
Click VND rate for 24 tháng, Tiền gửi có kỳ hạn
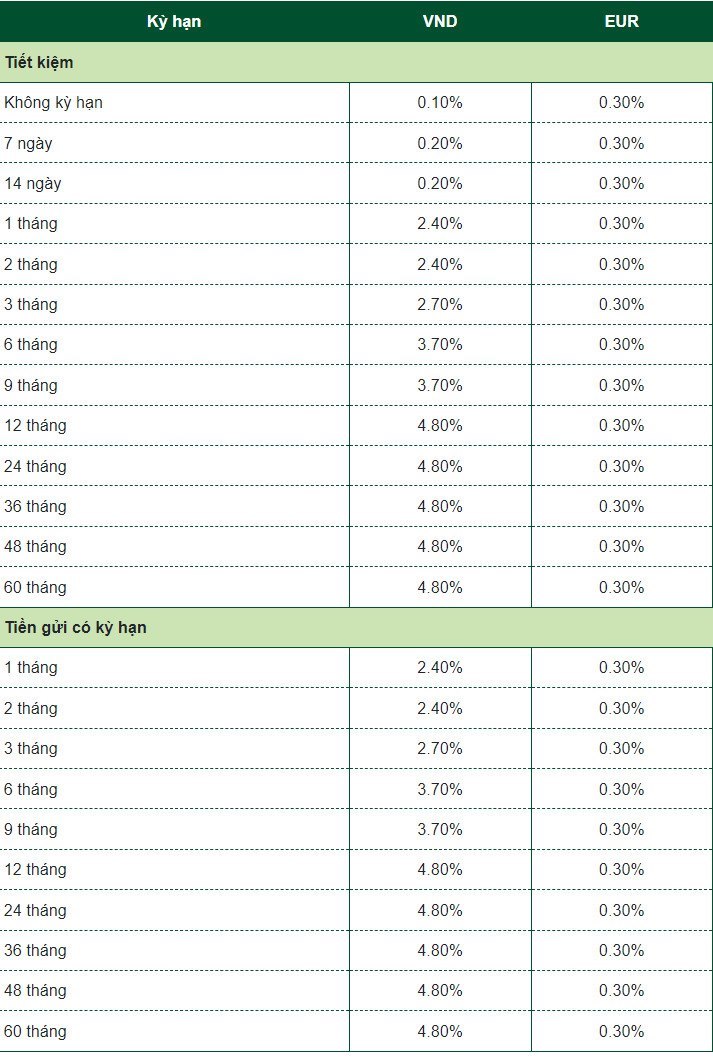click(440, 910)
